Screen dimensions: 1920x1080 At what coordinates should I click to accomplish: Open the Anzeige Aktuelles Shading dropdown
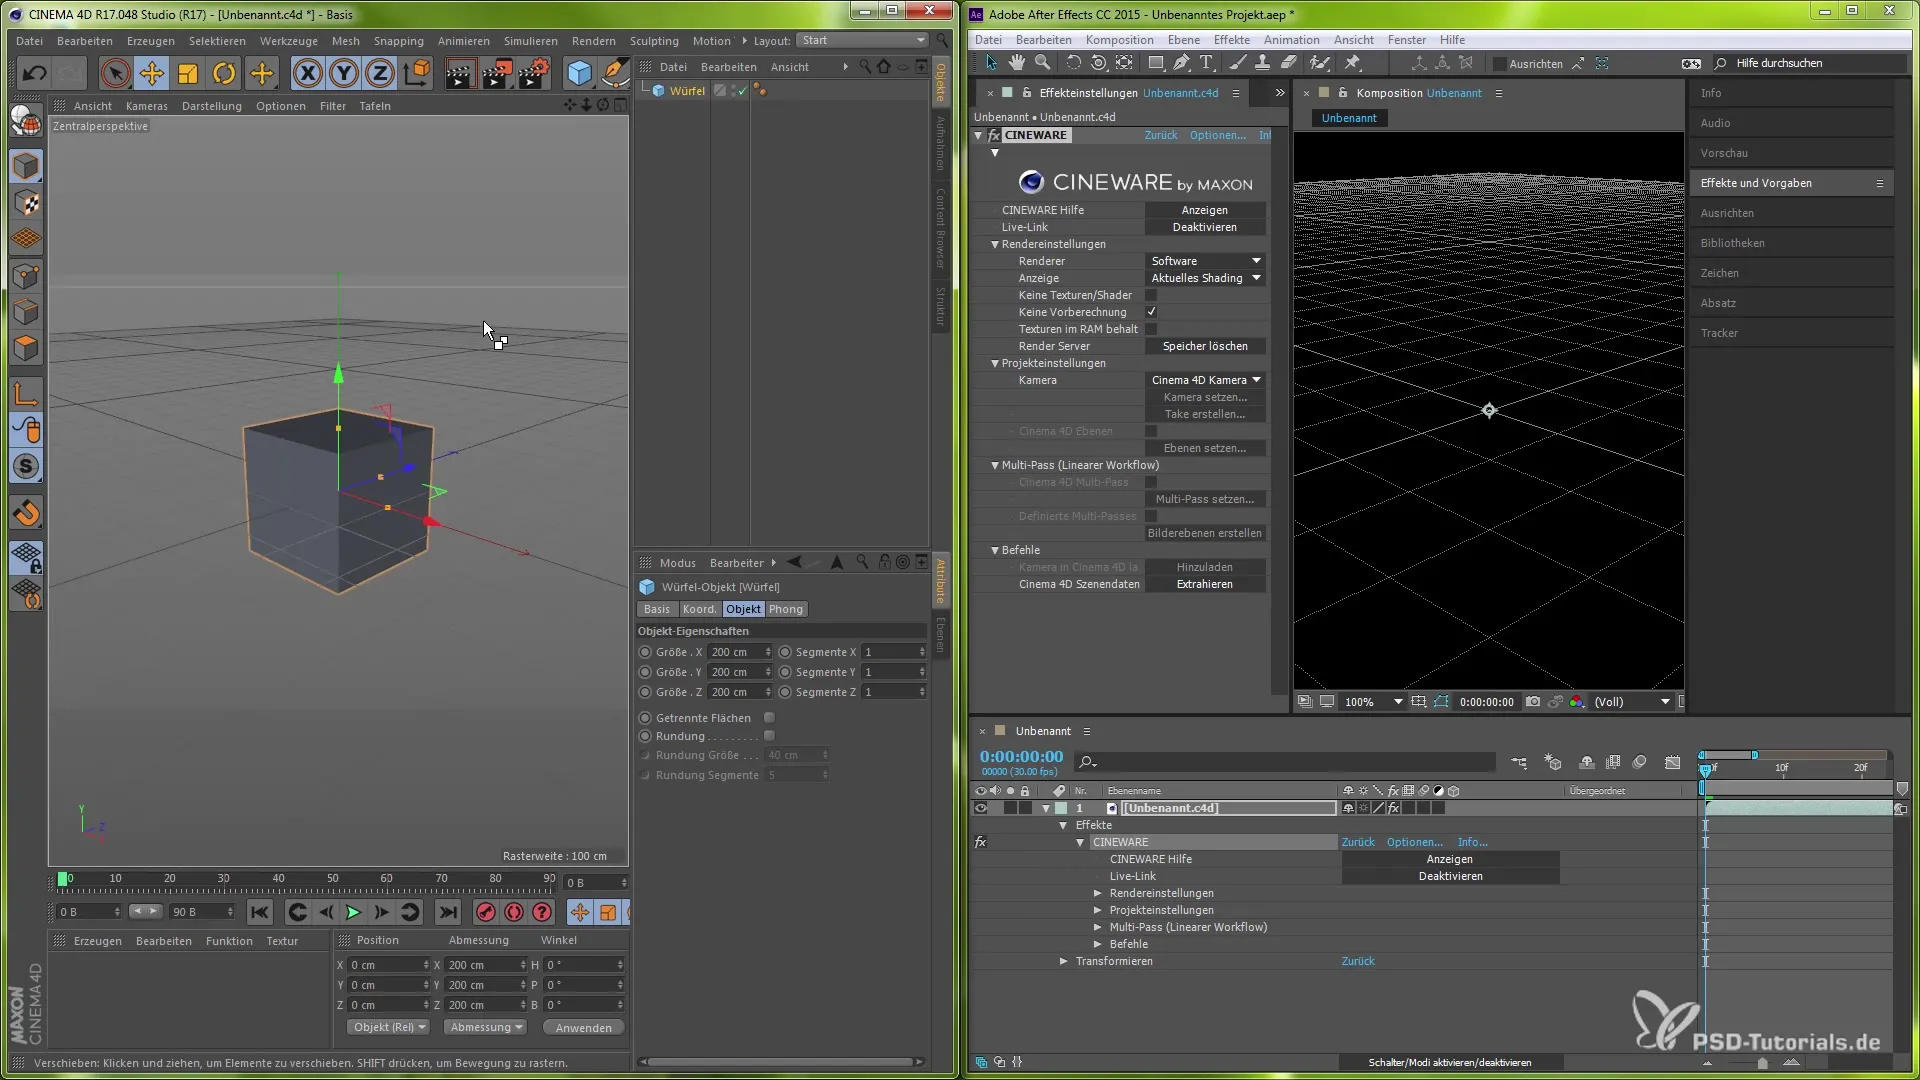tap(1205, 278)
